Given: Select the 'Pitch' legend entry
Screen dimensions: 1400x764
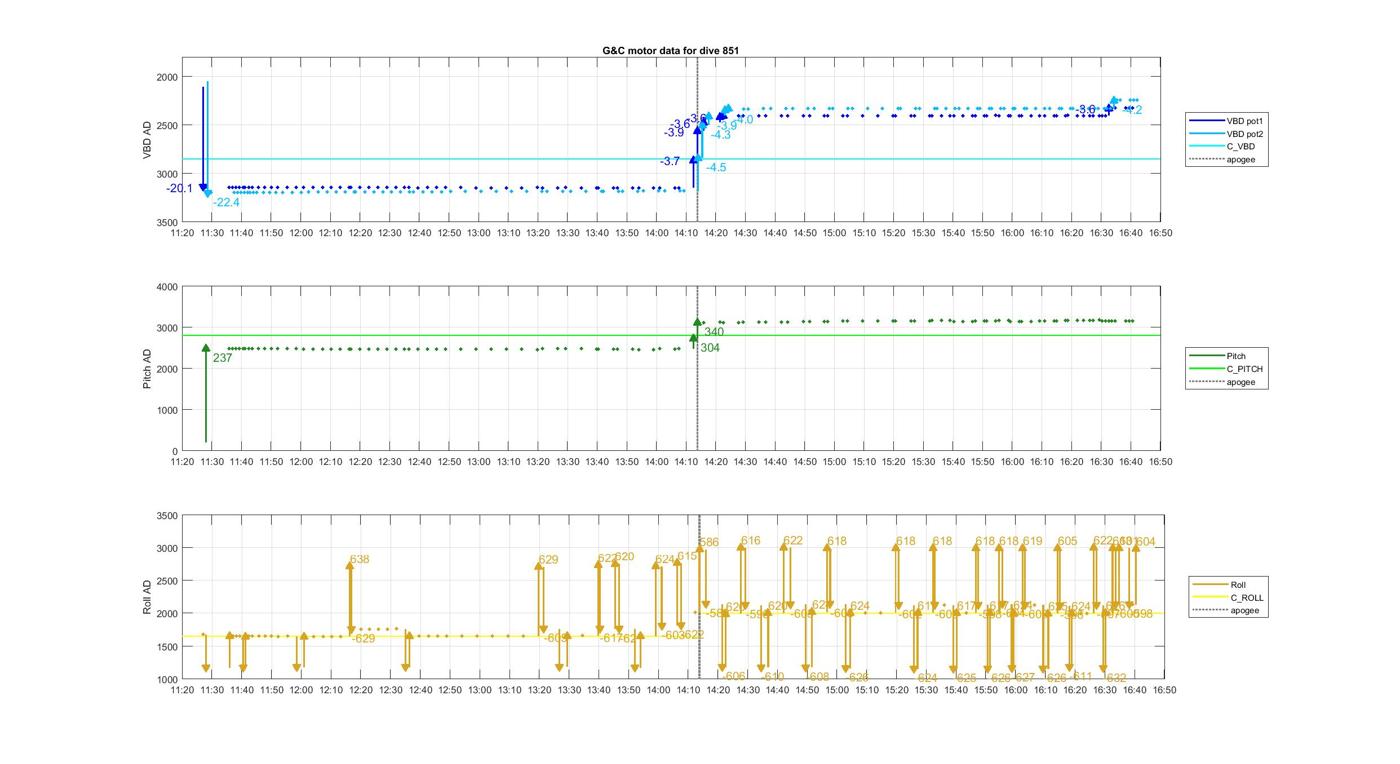Looking at the screenshot, I should click(1236, 356).
